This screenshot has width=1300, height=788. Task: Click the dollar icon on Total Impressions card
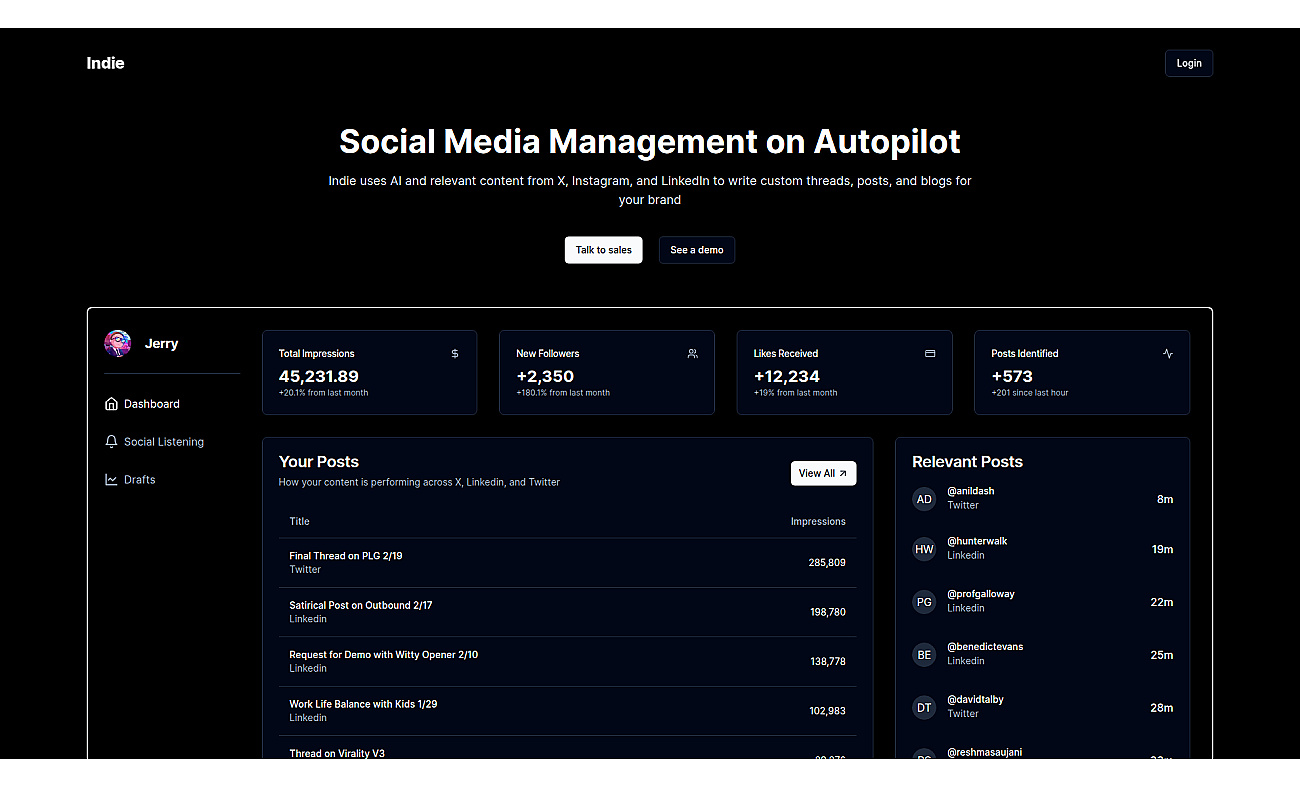pyautogui.click(x=455, y=353)
